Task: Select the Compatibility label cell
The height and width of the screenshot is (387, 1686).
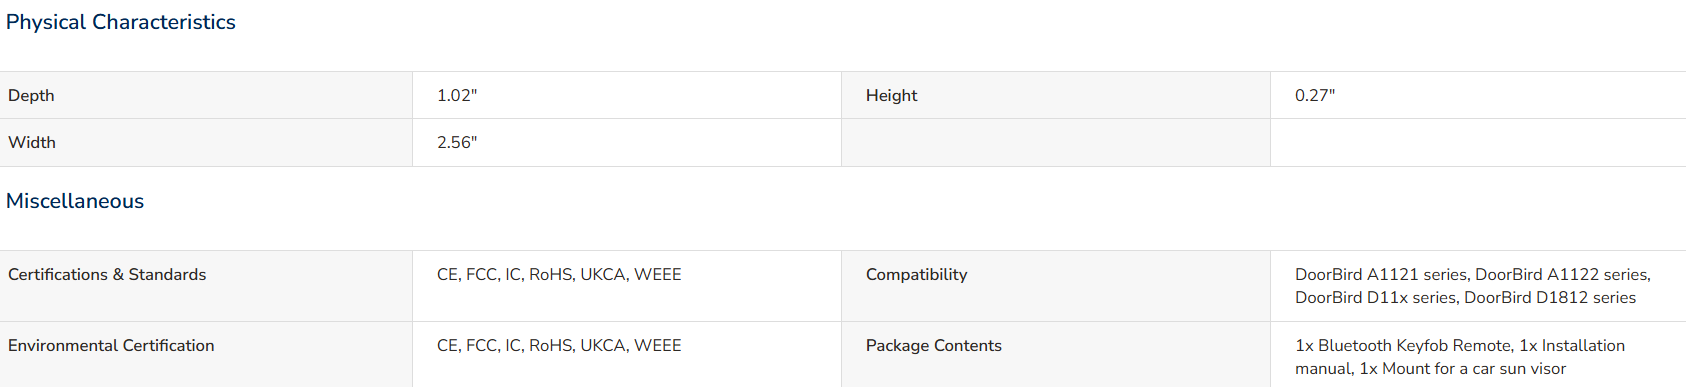Action: (x=1056, y=286)
